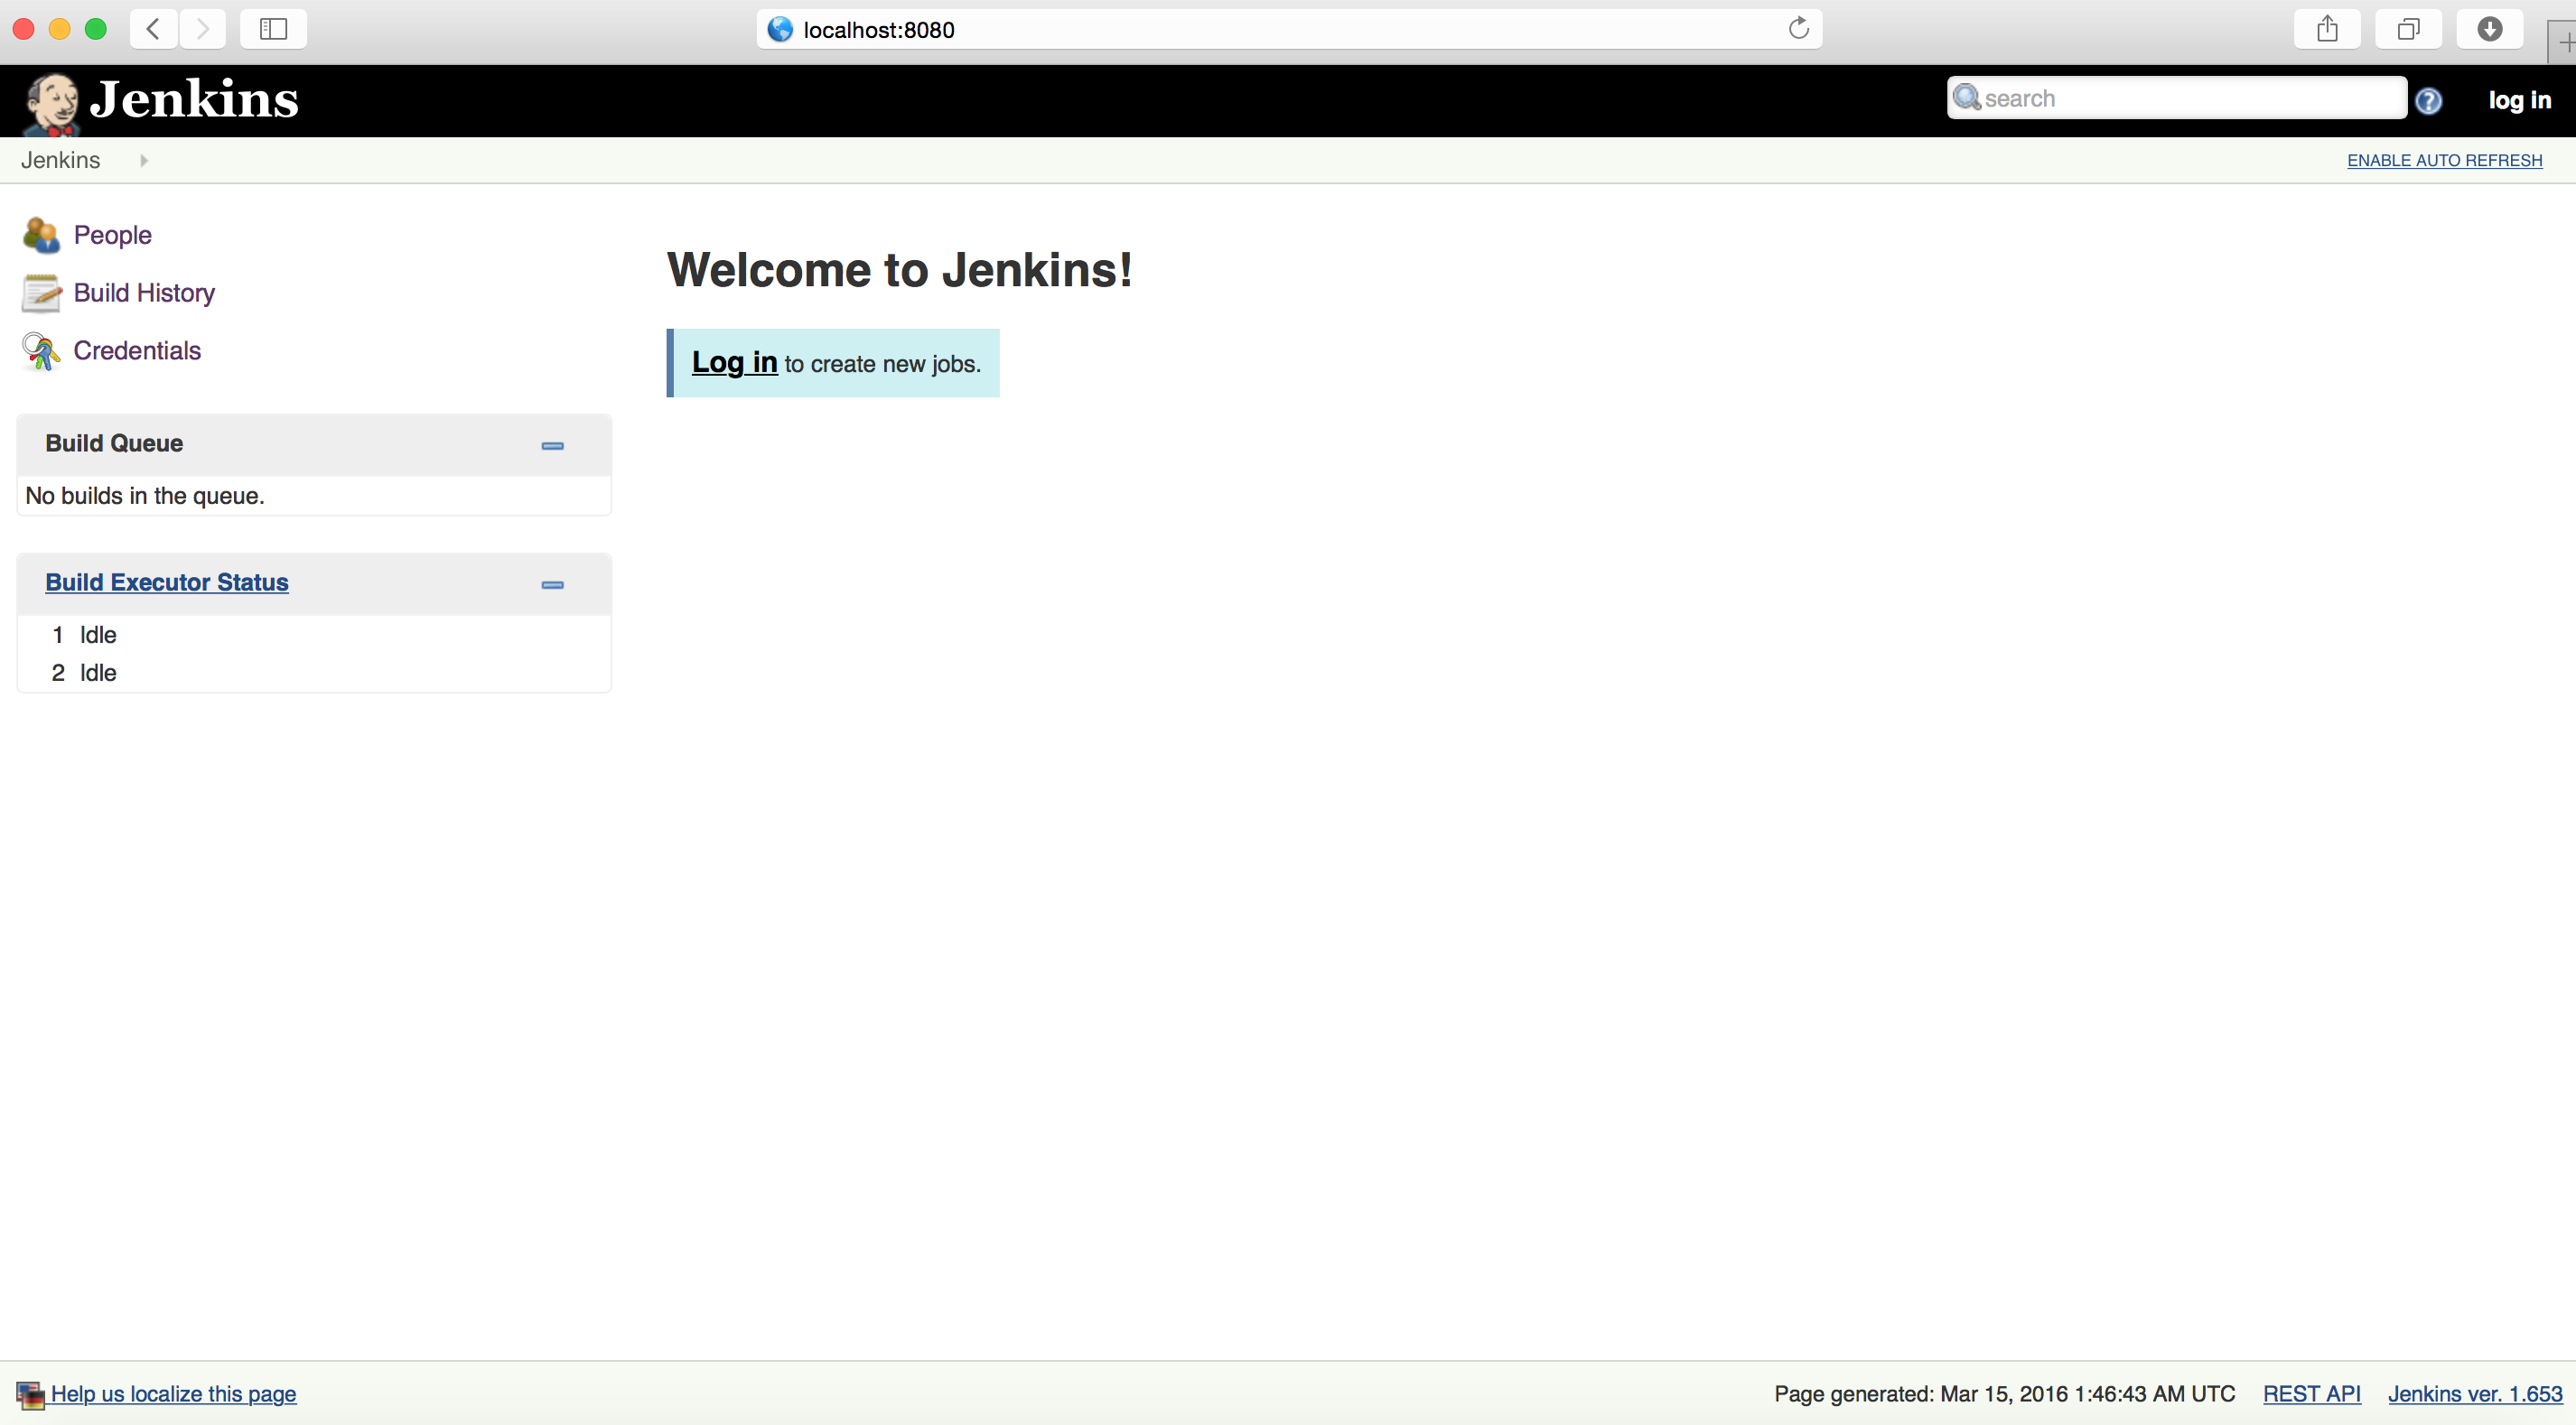This screenshot has height=1425, width=2576.
Task: Reload the localhost:8080 page
Action: click(1798, 28)
